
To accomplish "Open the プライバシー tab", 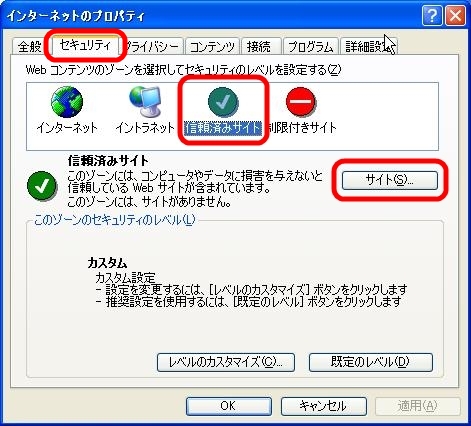I will click(x=153, y=46).
